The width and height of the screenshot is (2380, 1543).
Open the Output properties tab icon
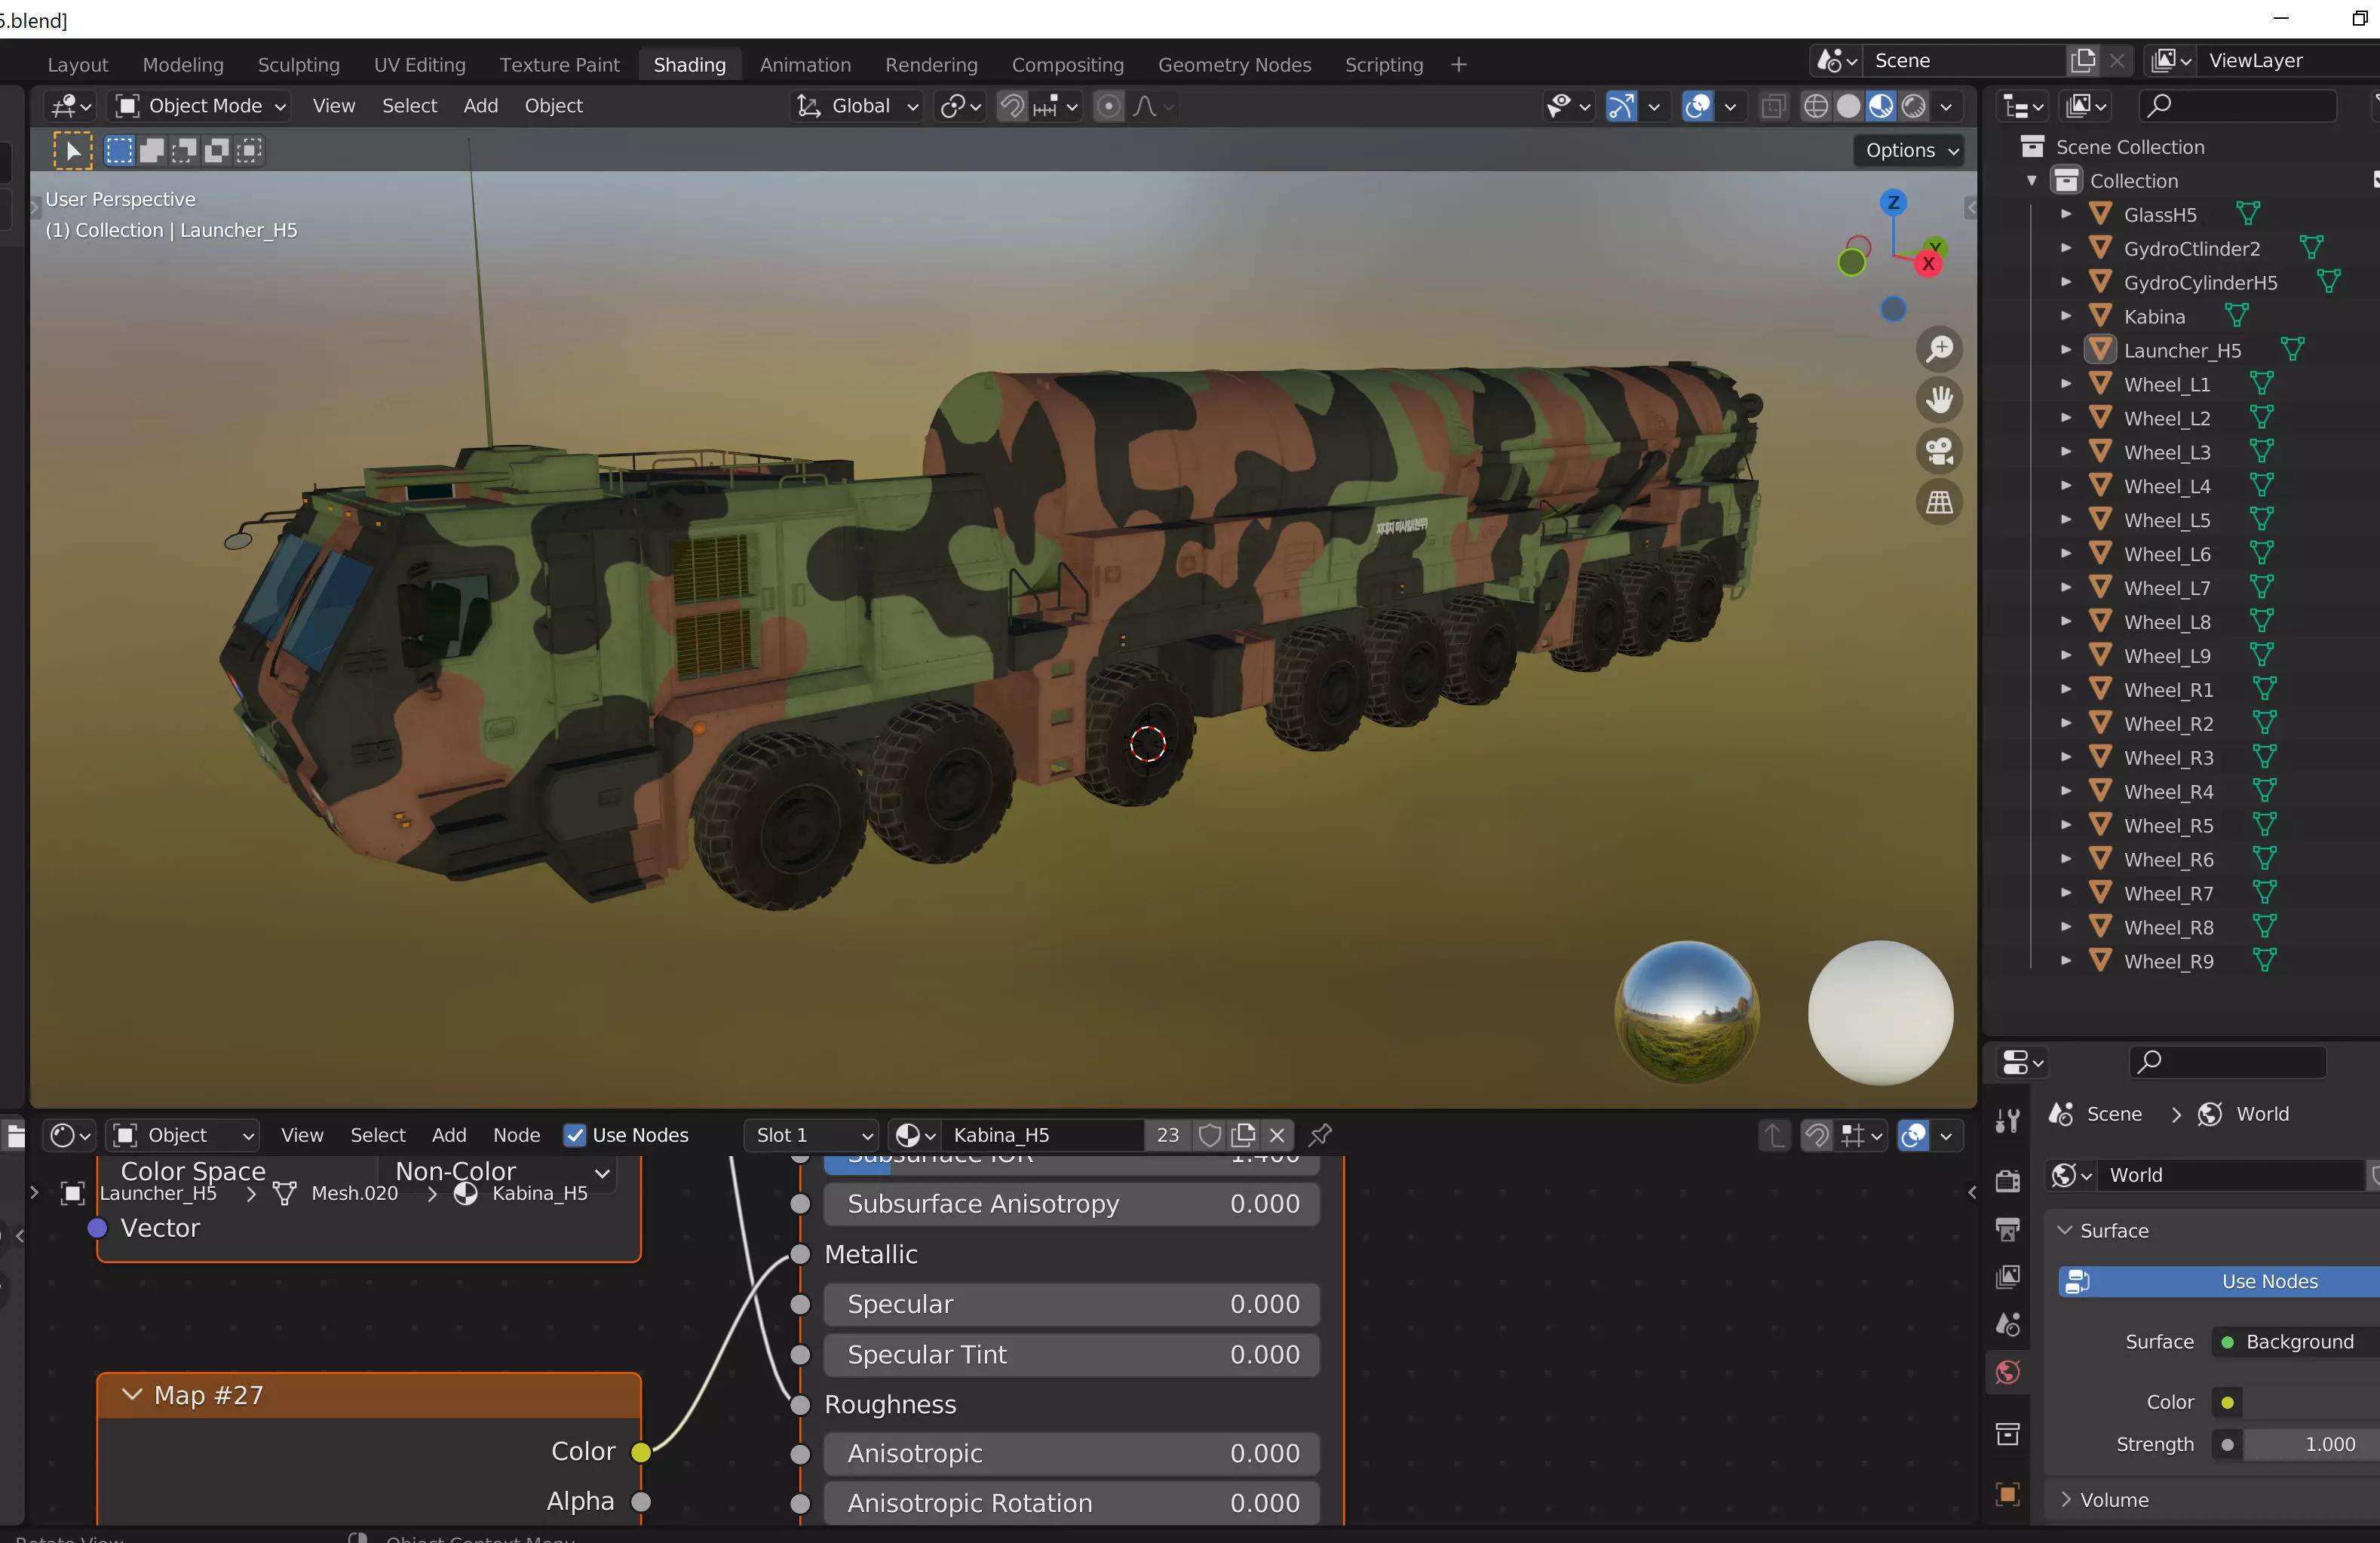click(2007, 1229)
